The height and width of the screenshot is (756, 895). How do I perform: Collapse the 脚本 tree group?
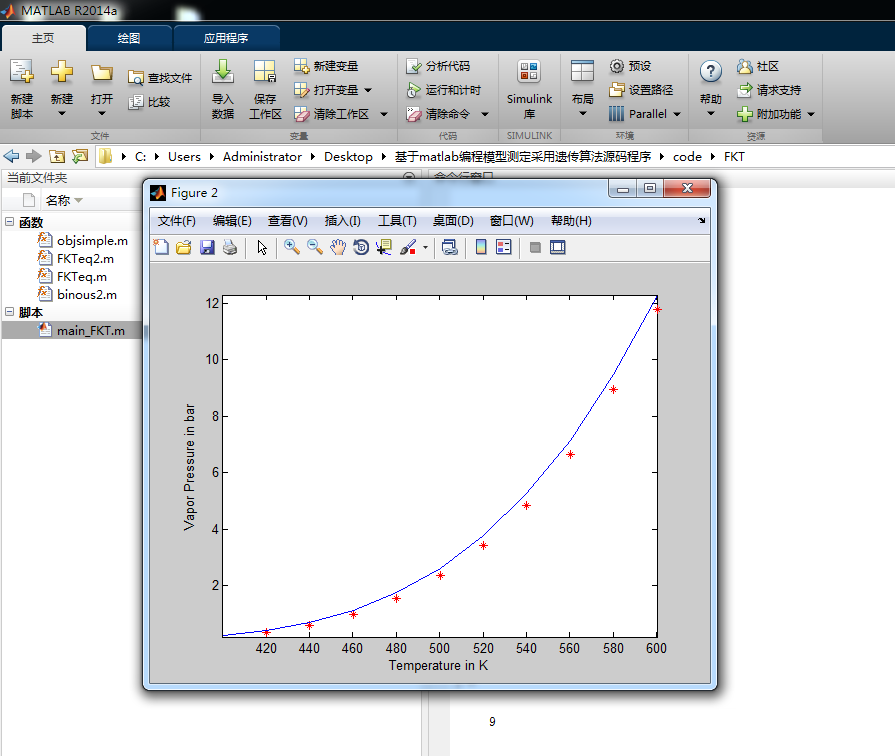click(x=10, y=312)
